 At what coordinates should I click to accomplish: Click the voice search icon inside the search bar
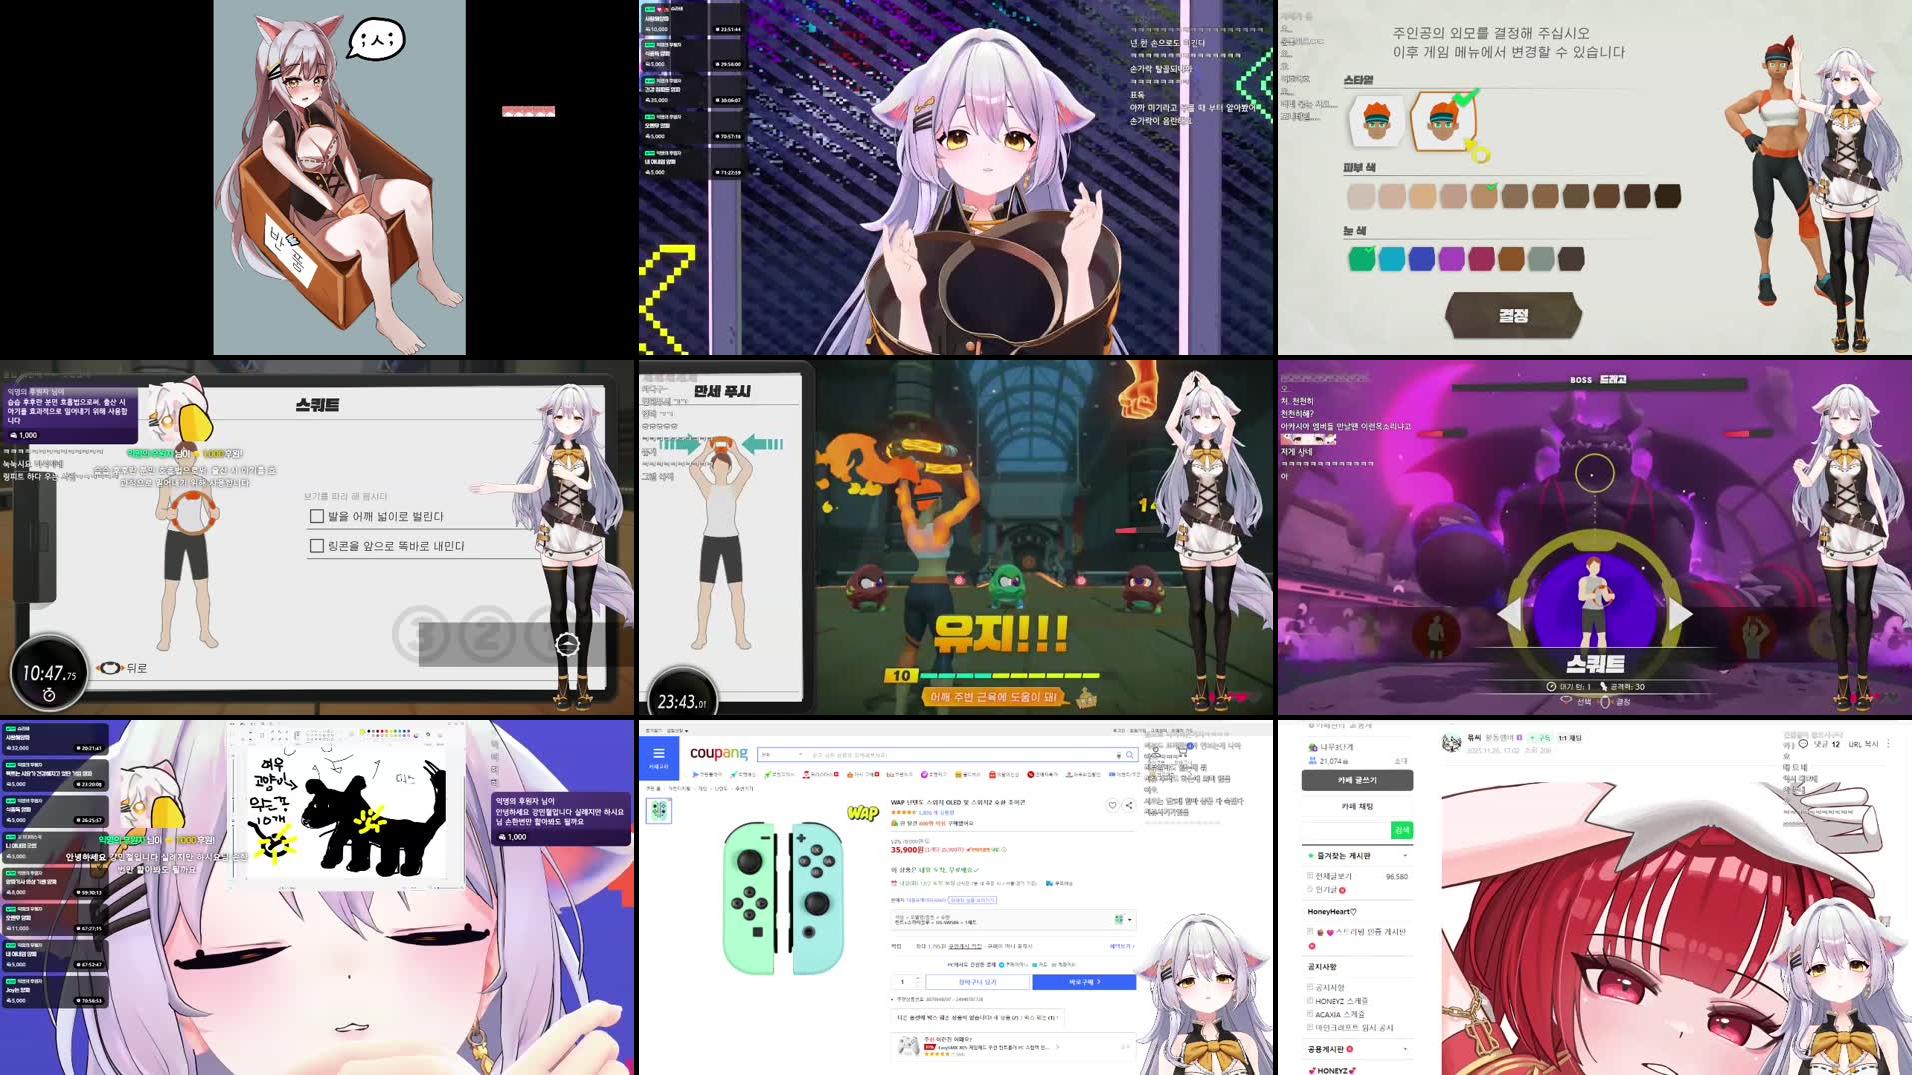[x=1117, y=755]
